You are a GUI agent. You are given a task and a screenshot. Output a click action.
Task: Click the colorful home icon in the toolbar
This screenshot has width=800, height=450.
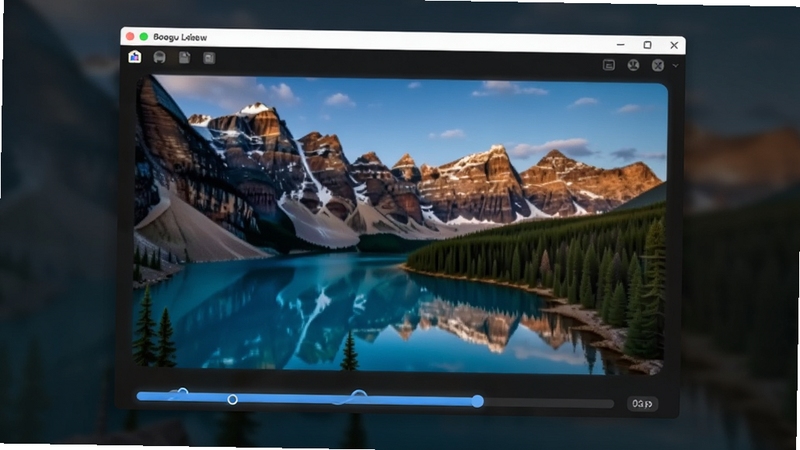pyautogui.click(x=135, y=57)
